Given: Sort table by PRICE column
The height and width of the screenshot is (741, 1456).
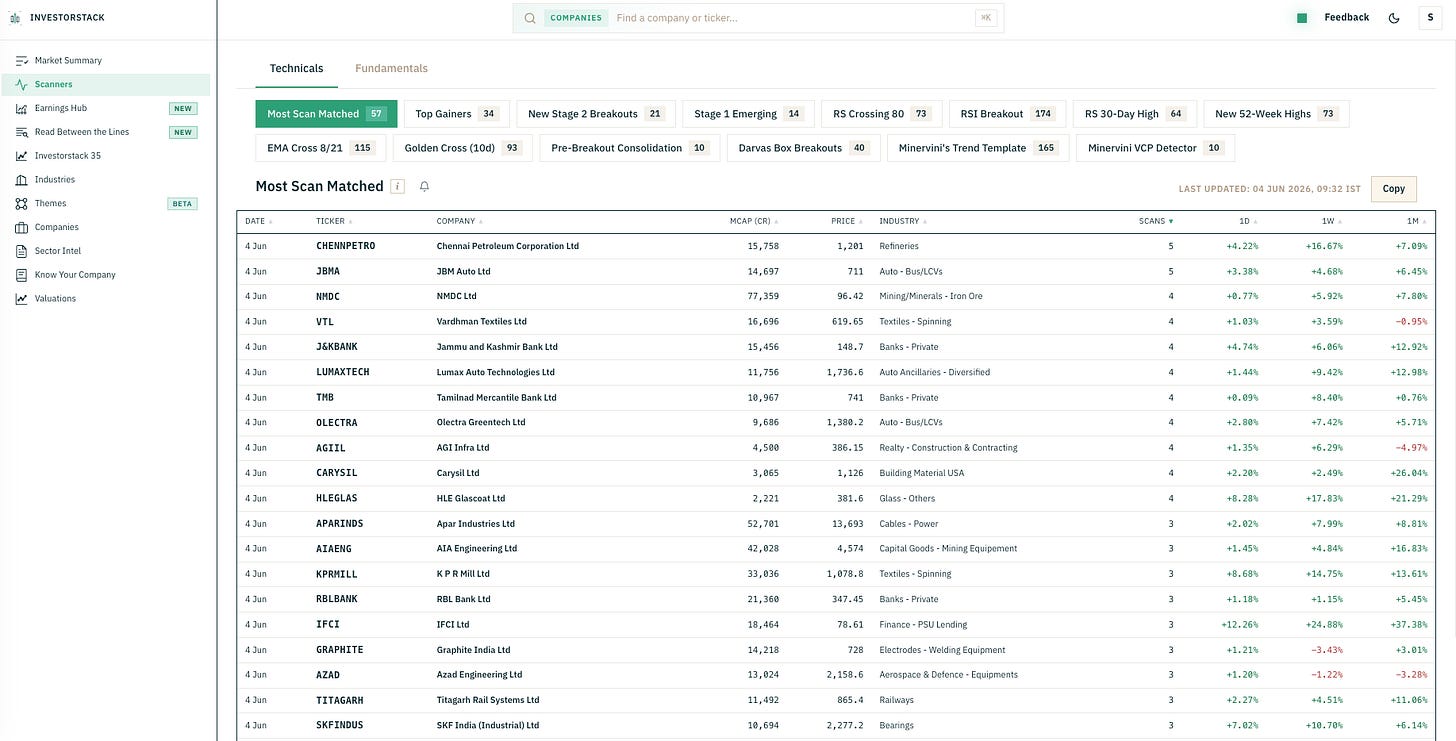Looking at the screenshot, I should pos(847,221).
